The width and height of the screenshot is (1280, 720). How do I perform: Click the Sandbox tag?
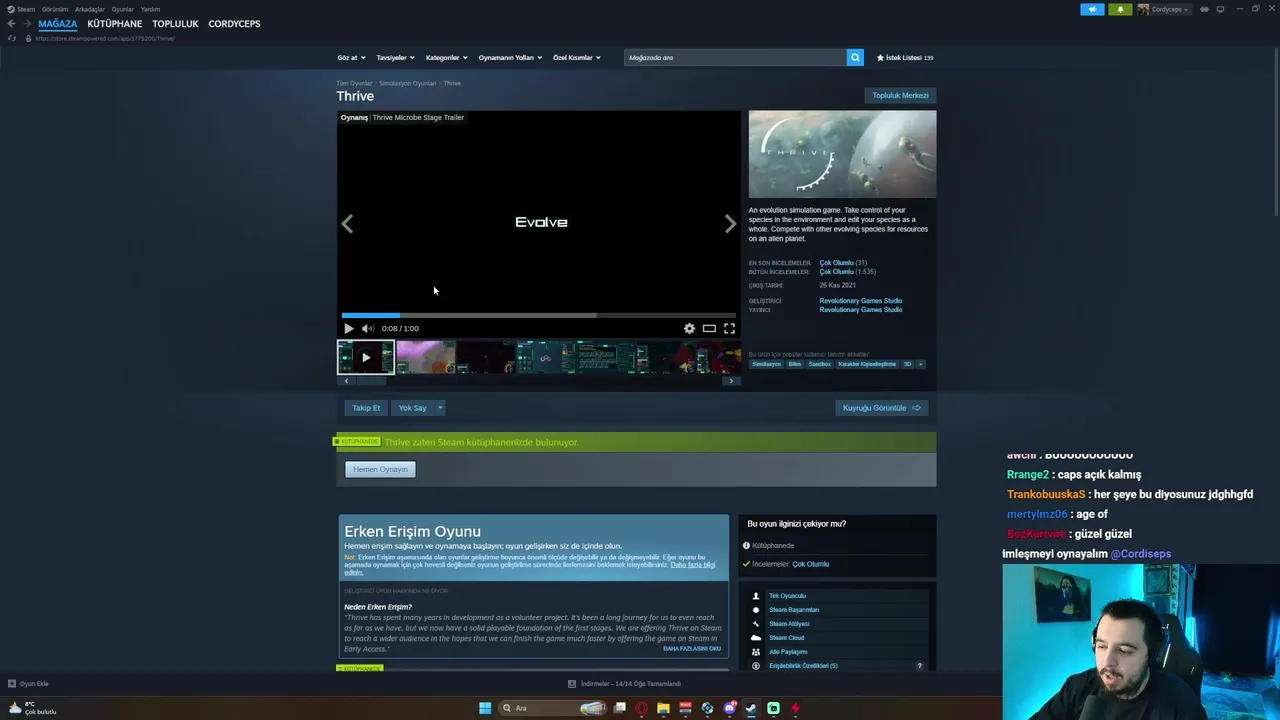click(x=819, y=364)
